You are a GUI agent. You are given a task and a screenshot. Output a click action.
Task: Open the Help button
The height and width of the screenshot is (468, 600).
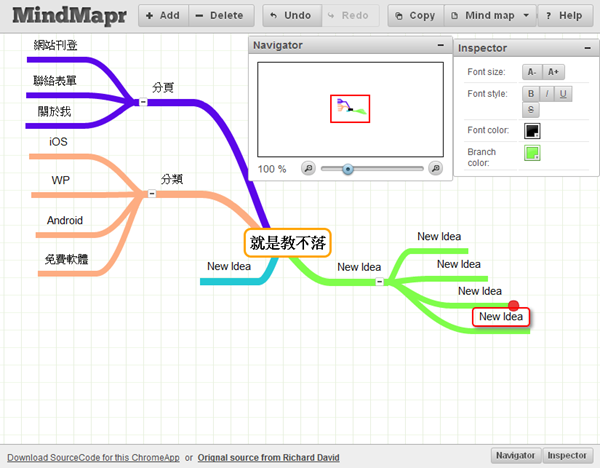tap(566, 16)
